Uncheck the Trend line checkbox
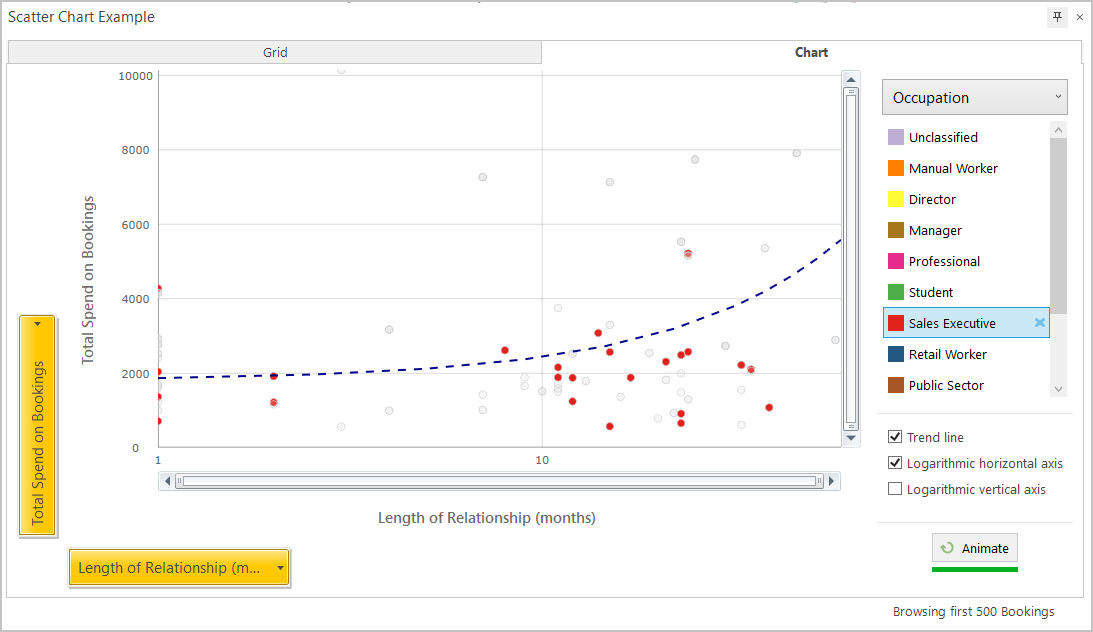Image resolution: width=1093 pixels, height=632 pixels. point(895,437)
